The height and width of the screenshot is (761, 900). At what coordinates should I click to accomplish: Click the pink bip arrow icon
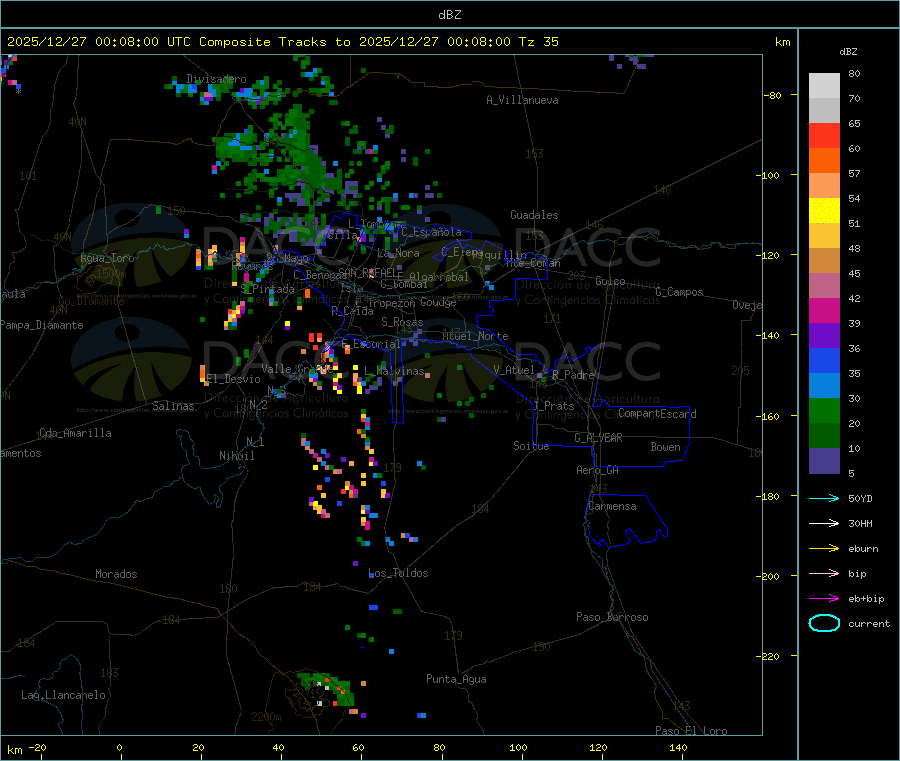(824, 573)
